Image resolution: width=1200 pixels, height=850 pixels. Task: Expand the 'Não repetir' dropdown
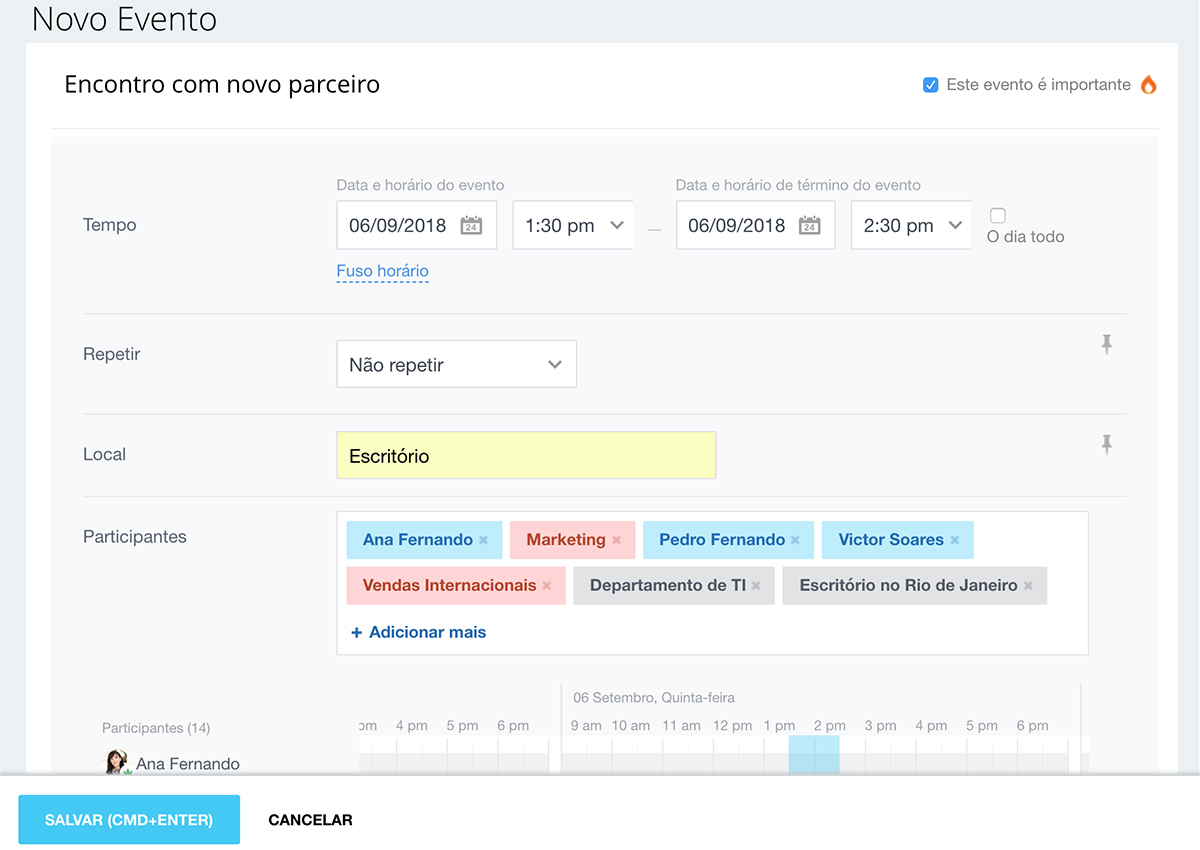point(456,365)
